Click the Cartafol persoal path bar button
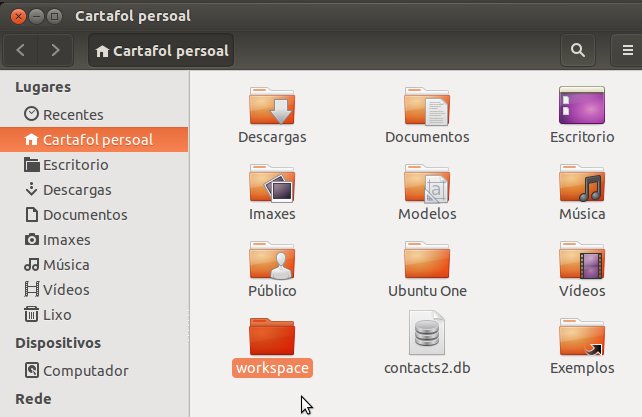 [x=161, y=50]
